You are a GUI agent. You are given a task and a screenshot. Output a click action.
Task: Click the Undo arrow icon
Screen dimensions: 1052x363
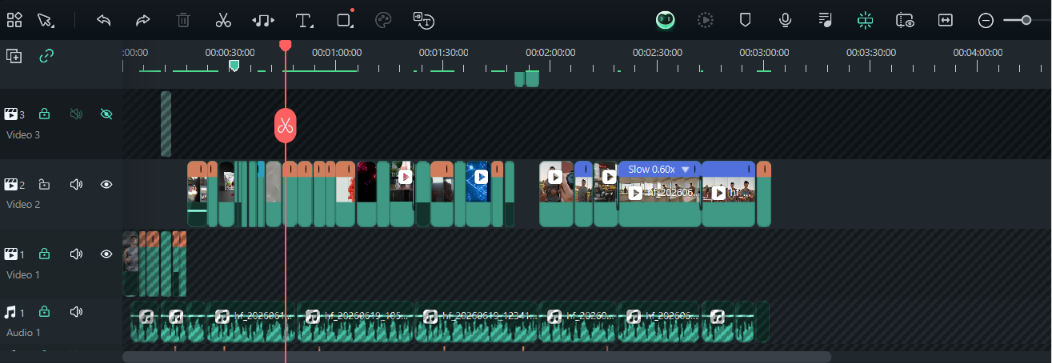click(x=103, y=20)
